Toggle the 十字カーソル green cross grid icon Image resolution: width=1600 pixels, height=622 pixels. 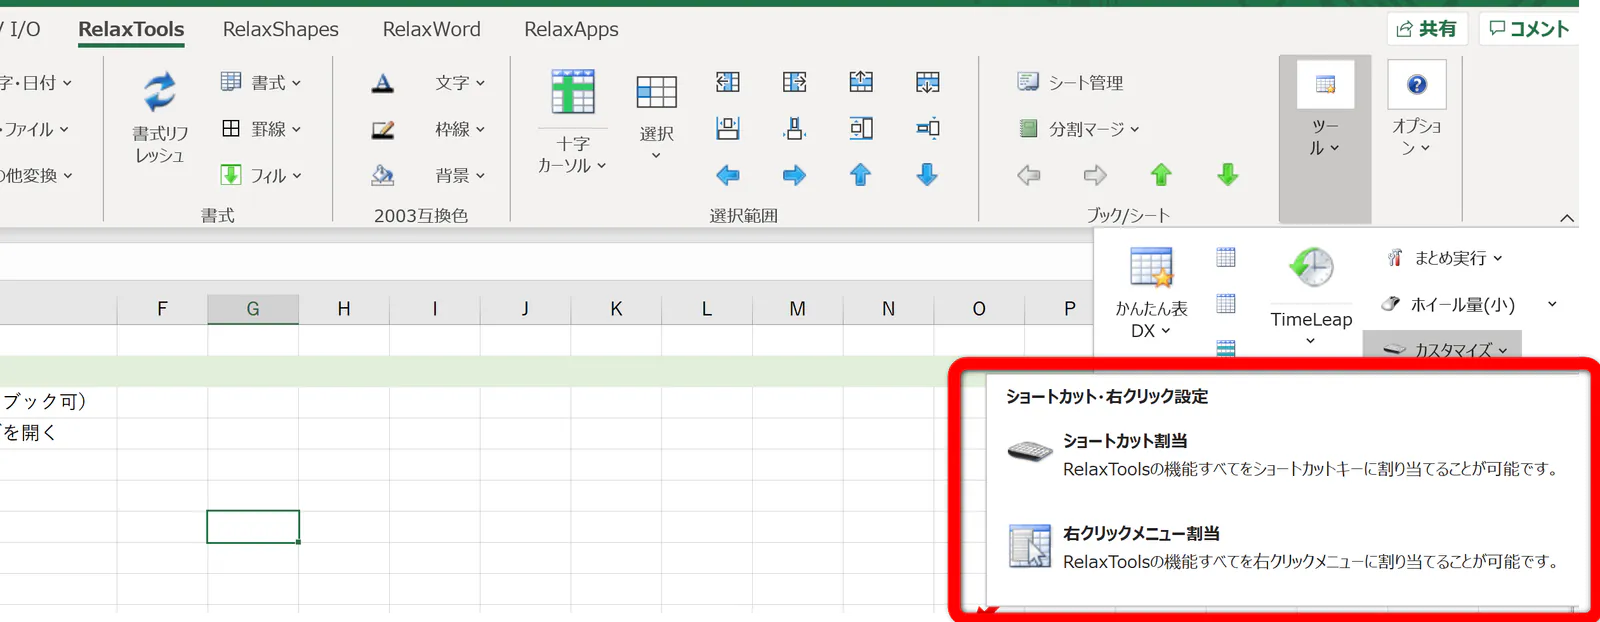[x=573, y=92]
